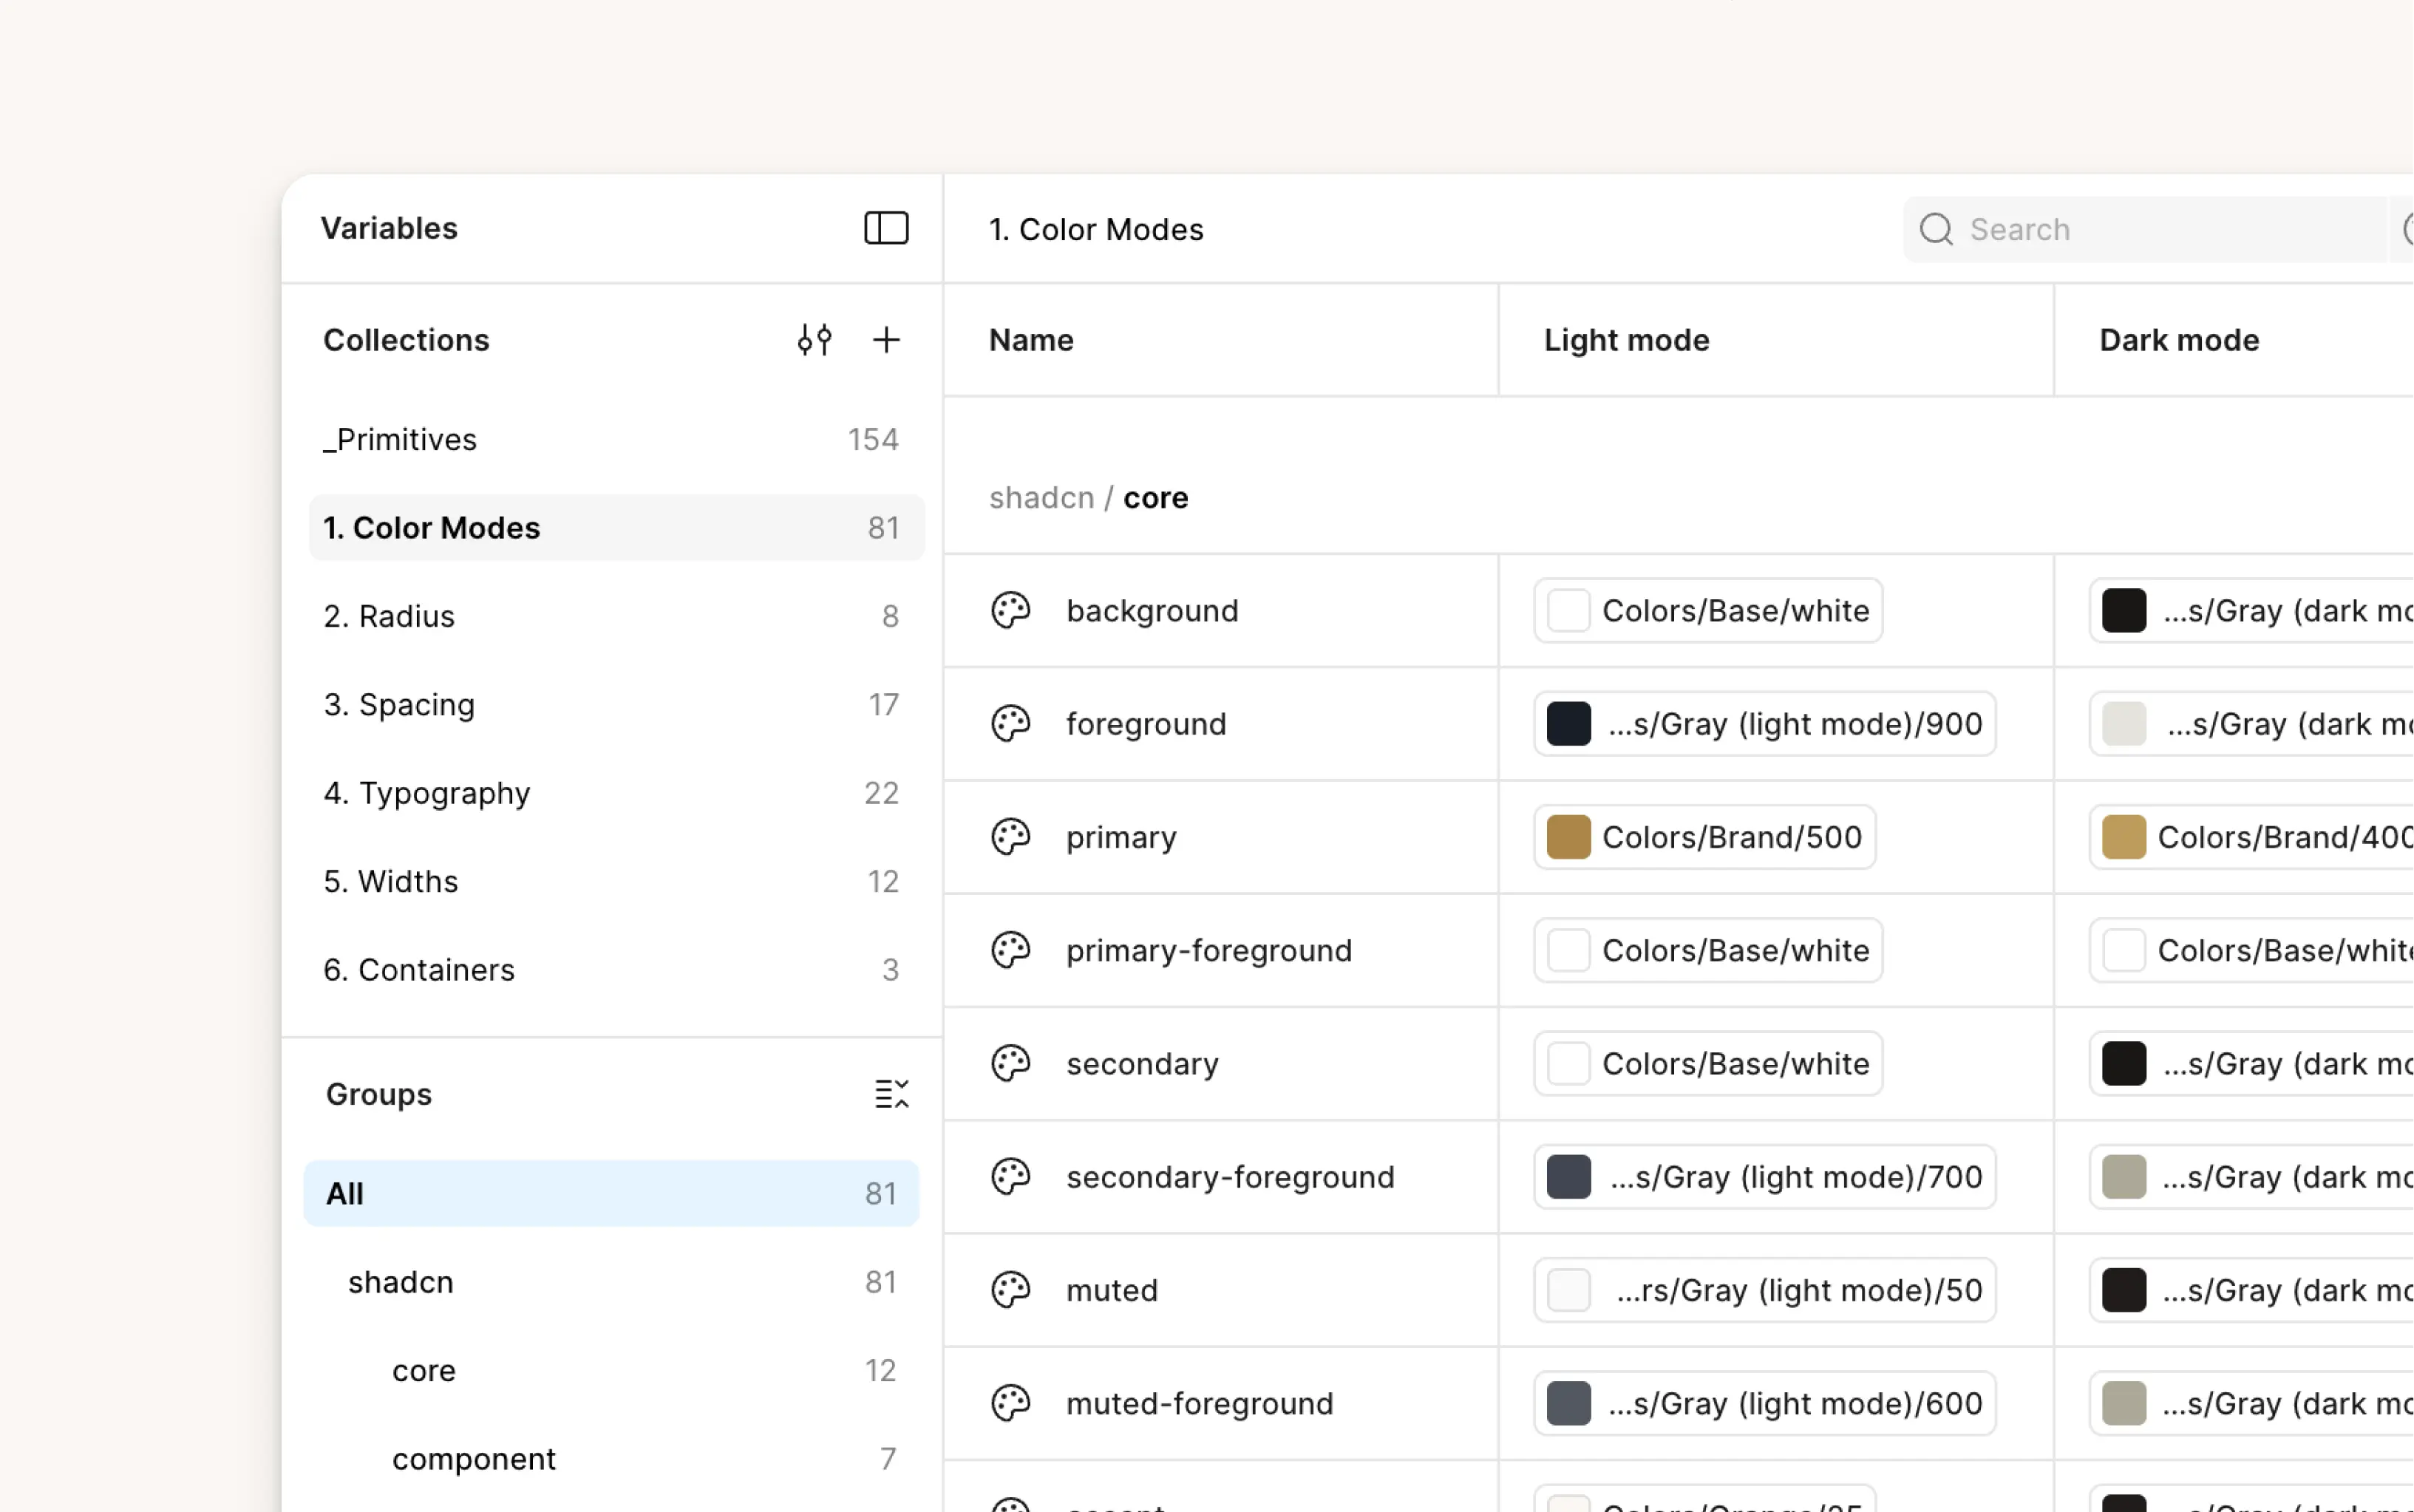Click the search magnifier icon

(1936, 229)
